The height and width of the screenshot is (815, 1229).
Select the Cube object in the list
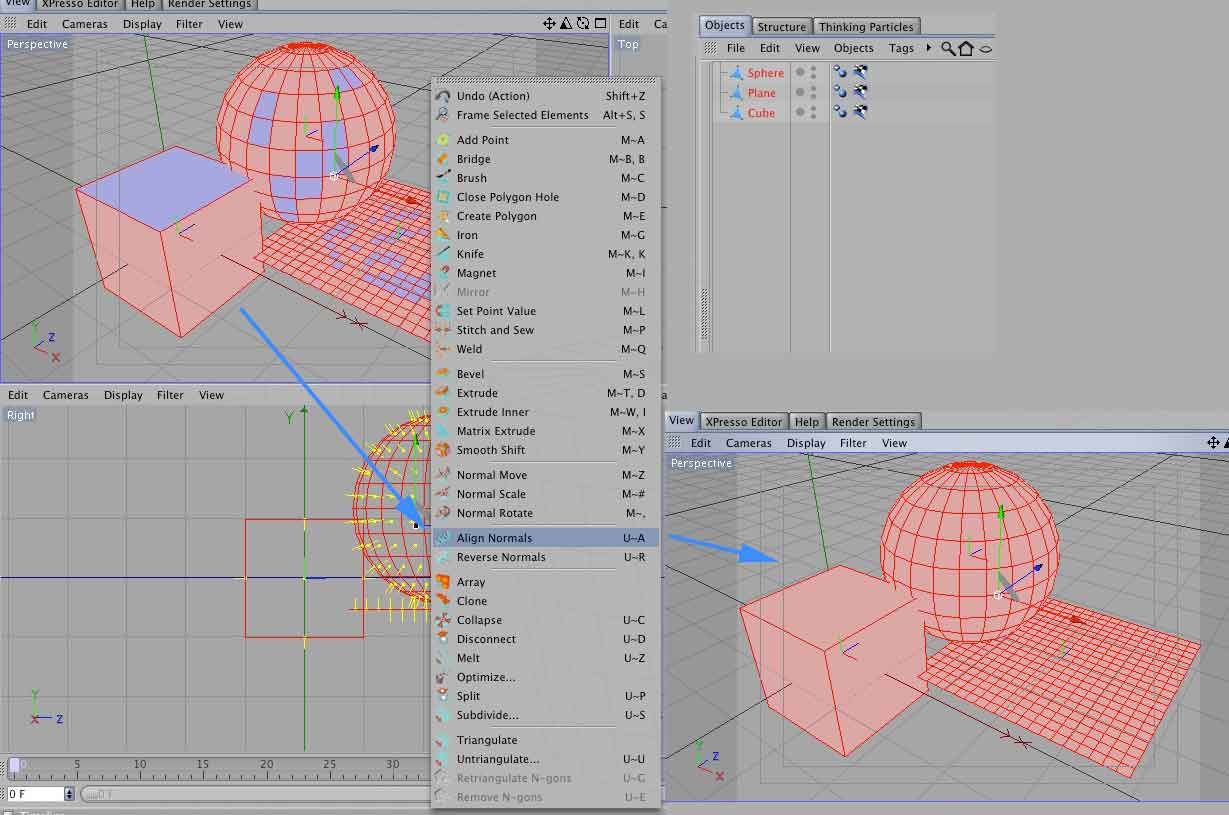point(761,113)
